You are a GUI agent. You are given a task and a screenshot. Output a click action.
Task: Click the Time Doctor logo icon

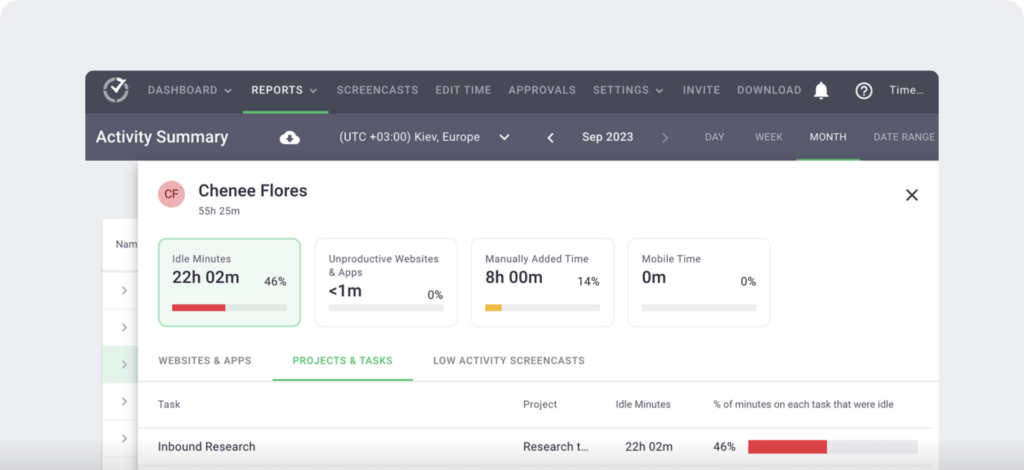pos(116,90)
